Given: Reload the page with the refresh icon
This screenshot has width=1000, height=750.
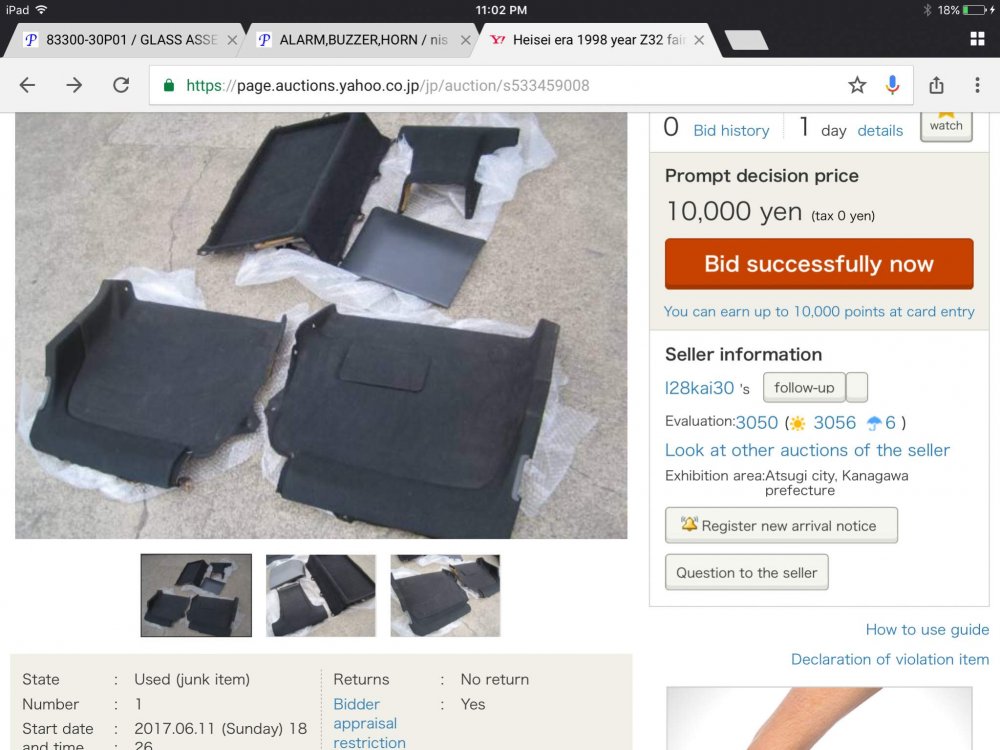Looking at the screenshot, I should click(121, 85).
